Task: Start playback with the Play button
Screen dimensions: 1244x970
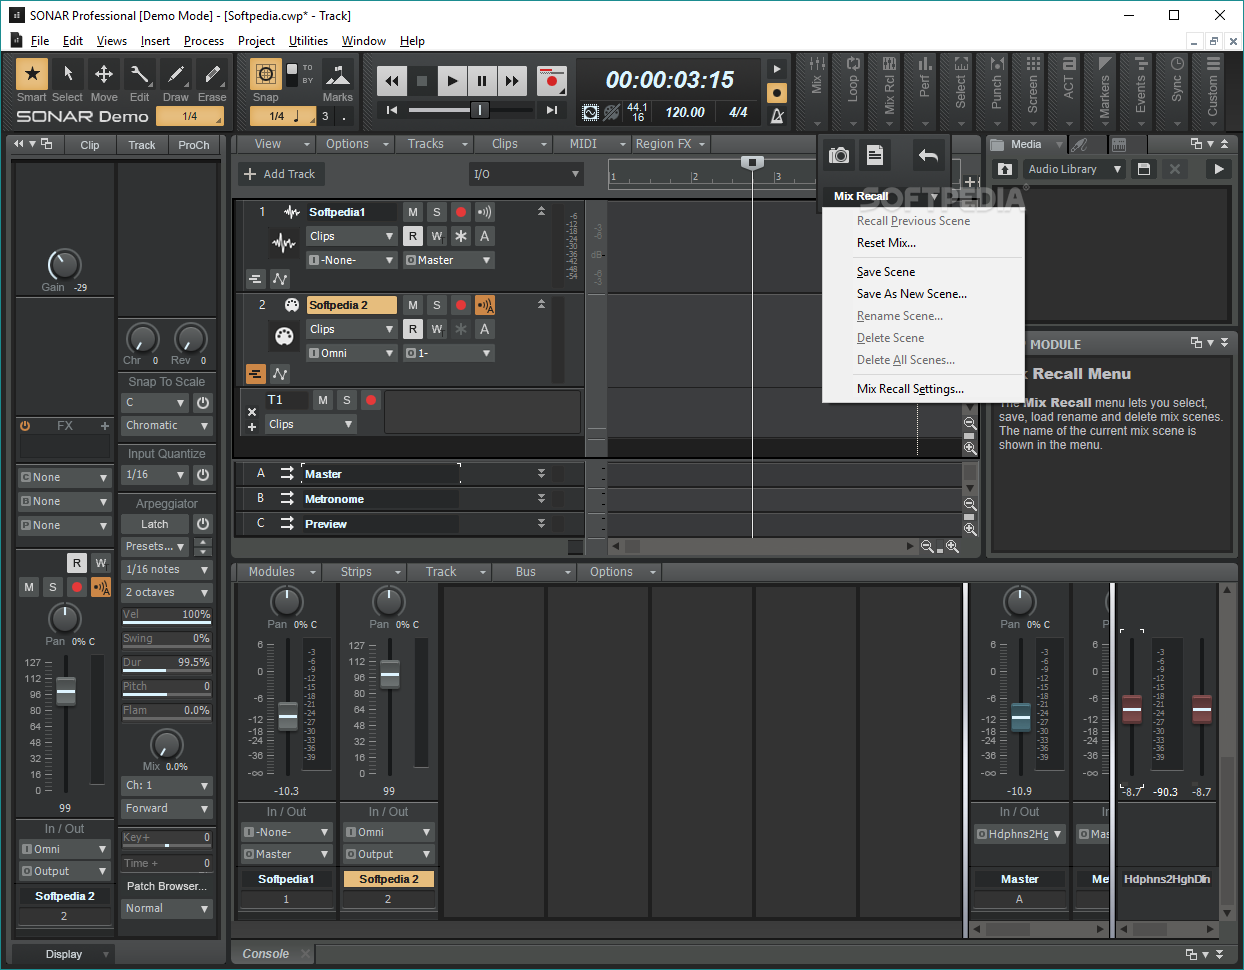Action: [452, 81]
